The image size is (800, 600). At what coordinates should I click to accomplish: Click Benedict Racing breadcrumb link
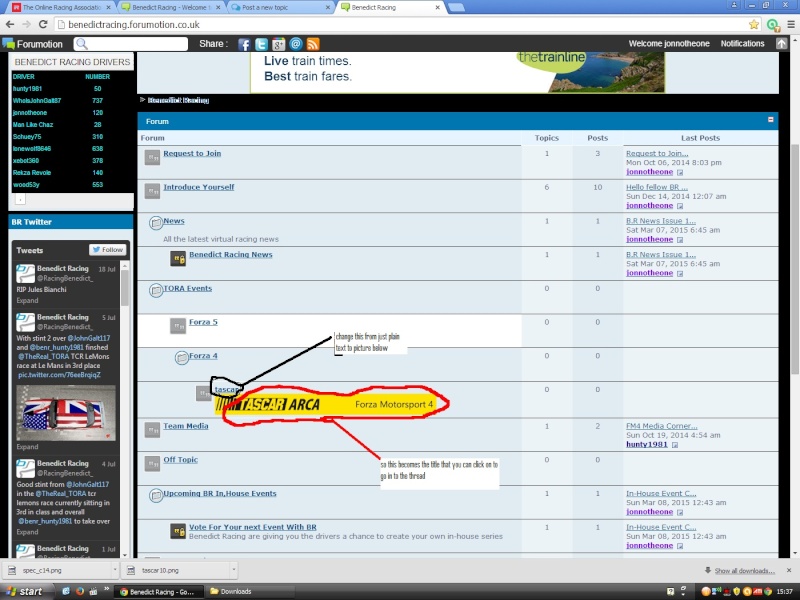(178, 100)
